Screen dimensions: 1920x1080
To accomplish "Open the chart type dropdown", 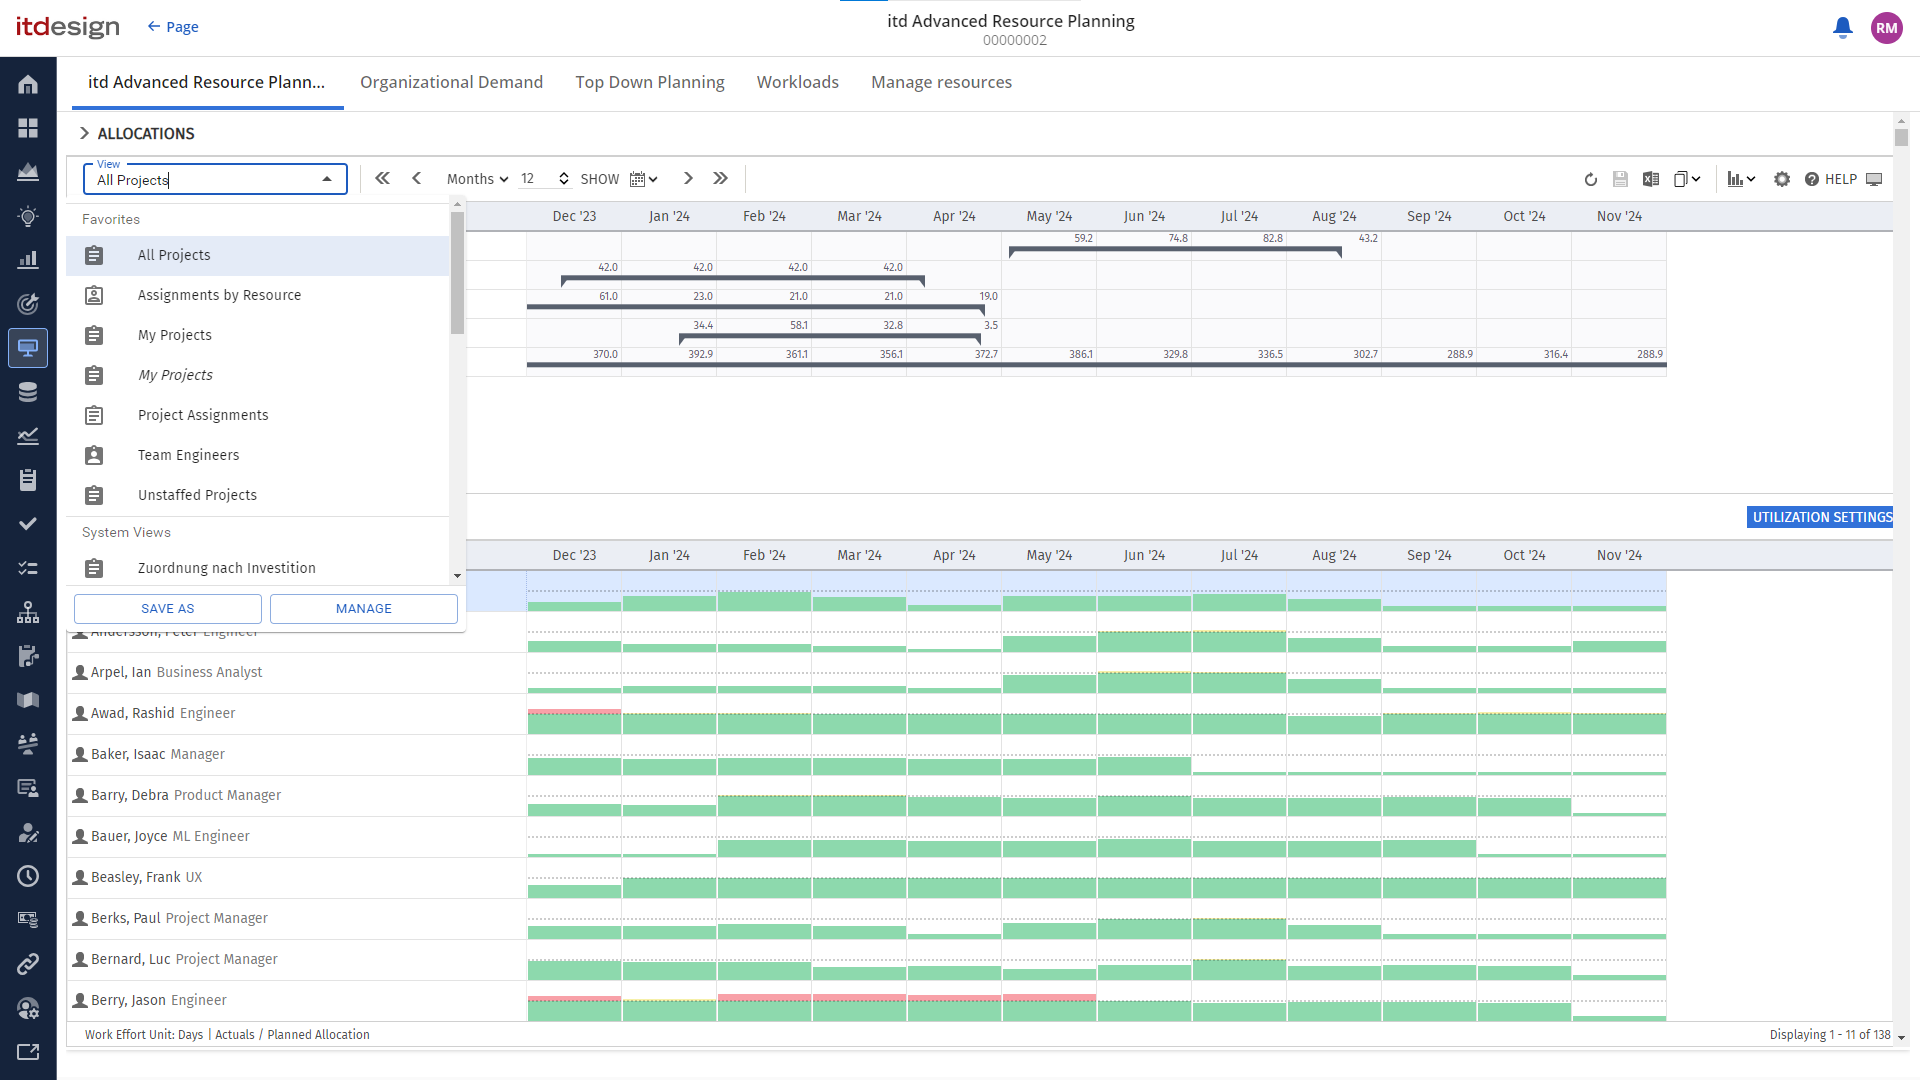I will tap(1741, 179).
